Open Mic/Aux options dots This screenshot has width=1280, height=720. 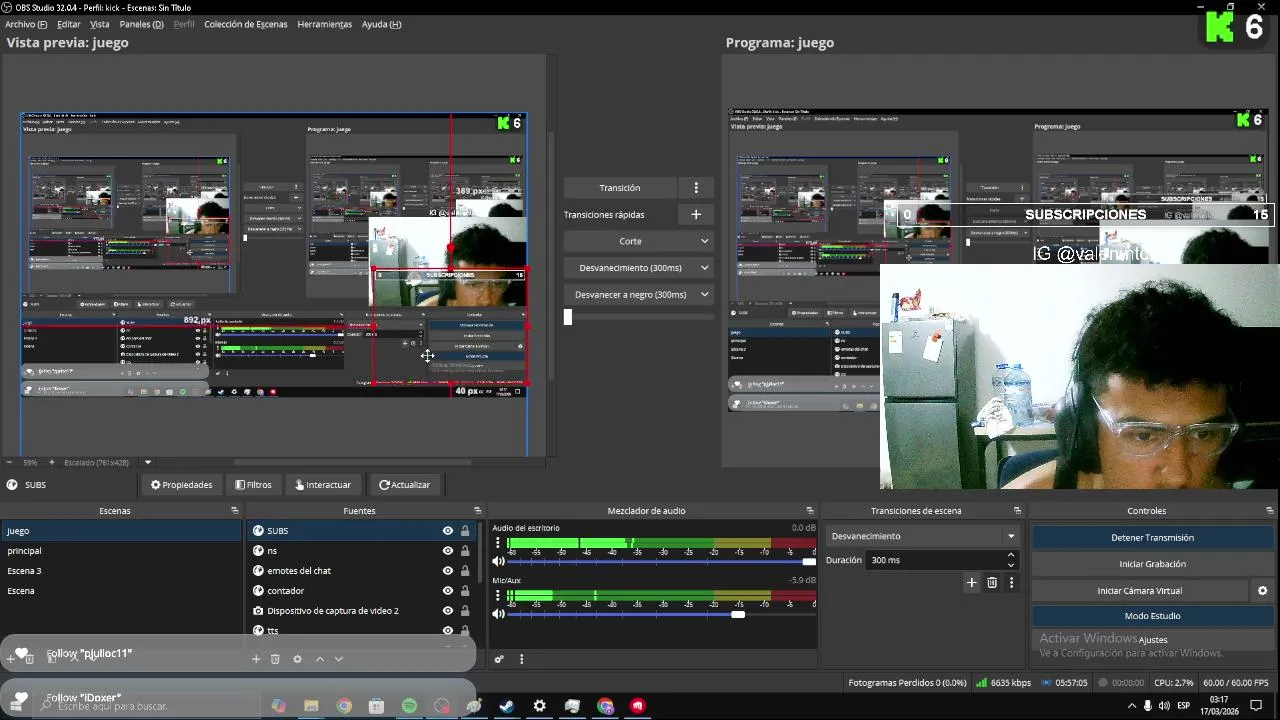[497, 597]
